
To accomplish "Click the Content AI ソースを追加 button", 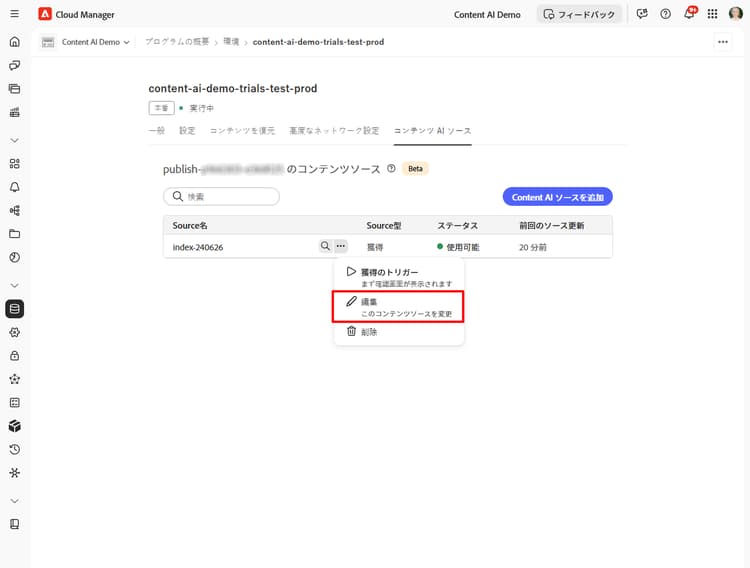I will click(557, 197).
